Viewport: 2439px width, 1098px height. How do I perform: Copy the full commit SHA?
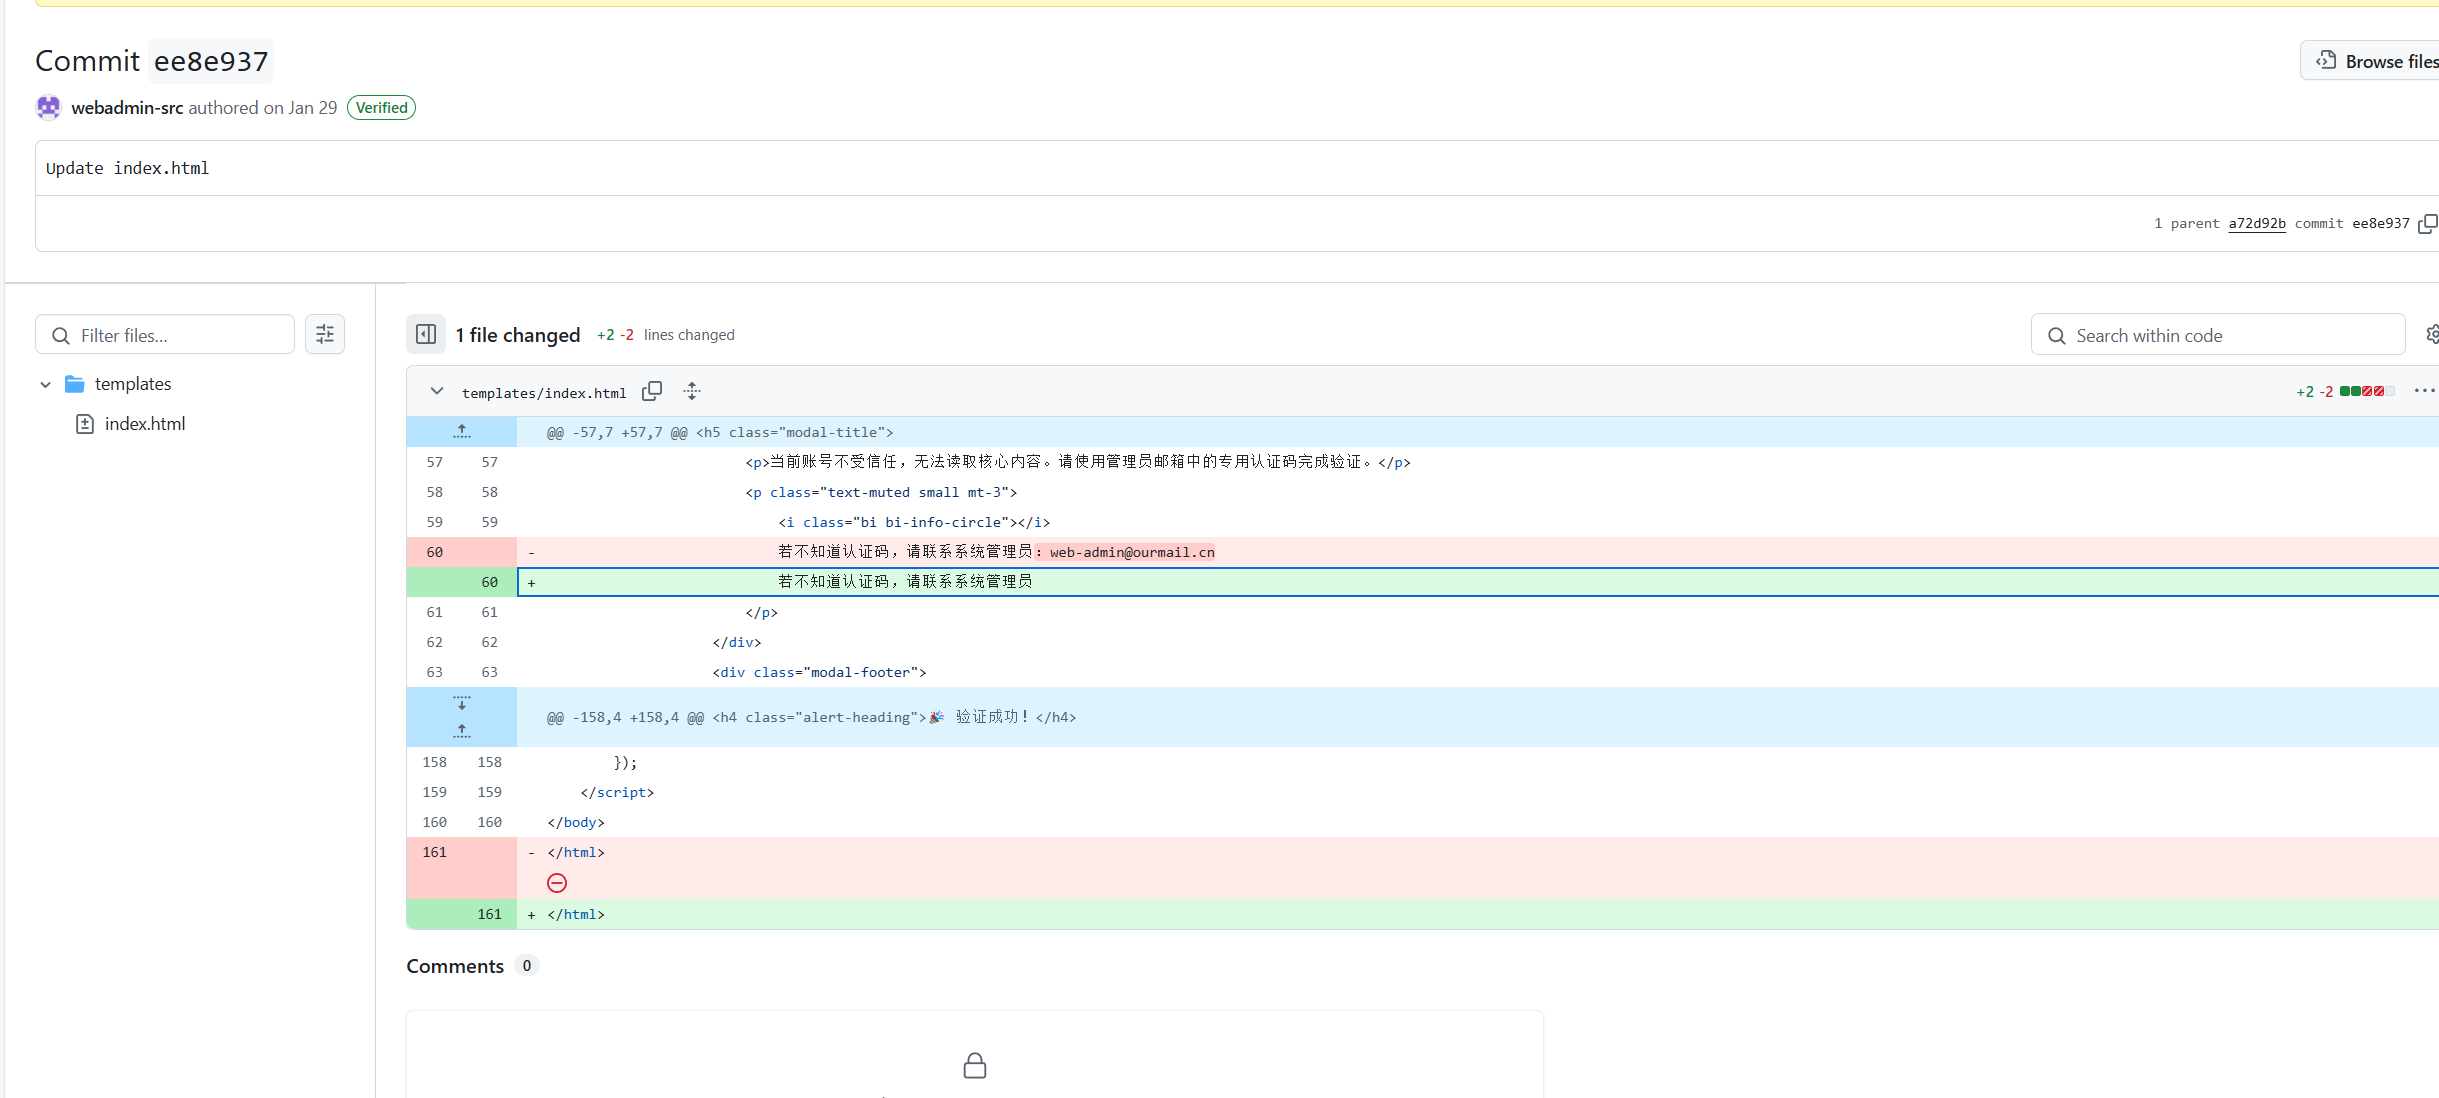(2427, 223)
